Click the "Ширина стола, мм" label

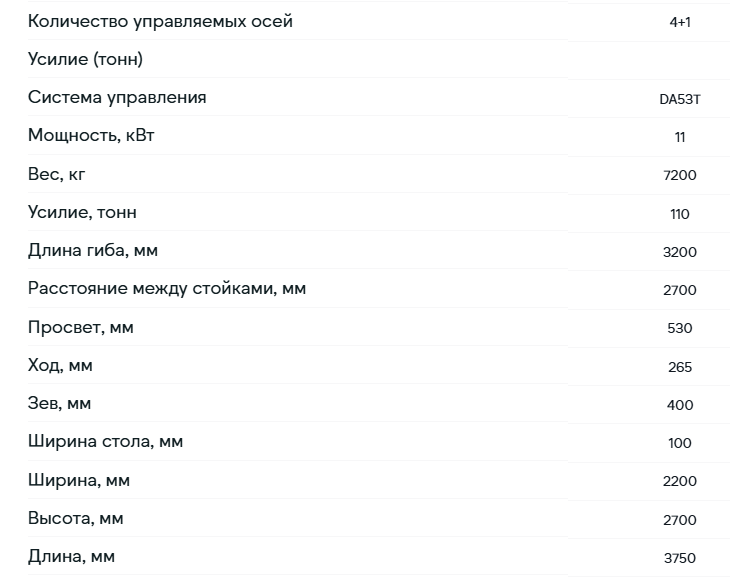pyautogui.click(x=105, y=441)
